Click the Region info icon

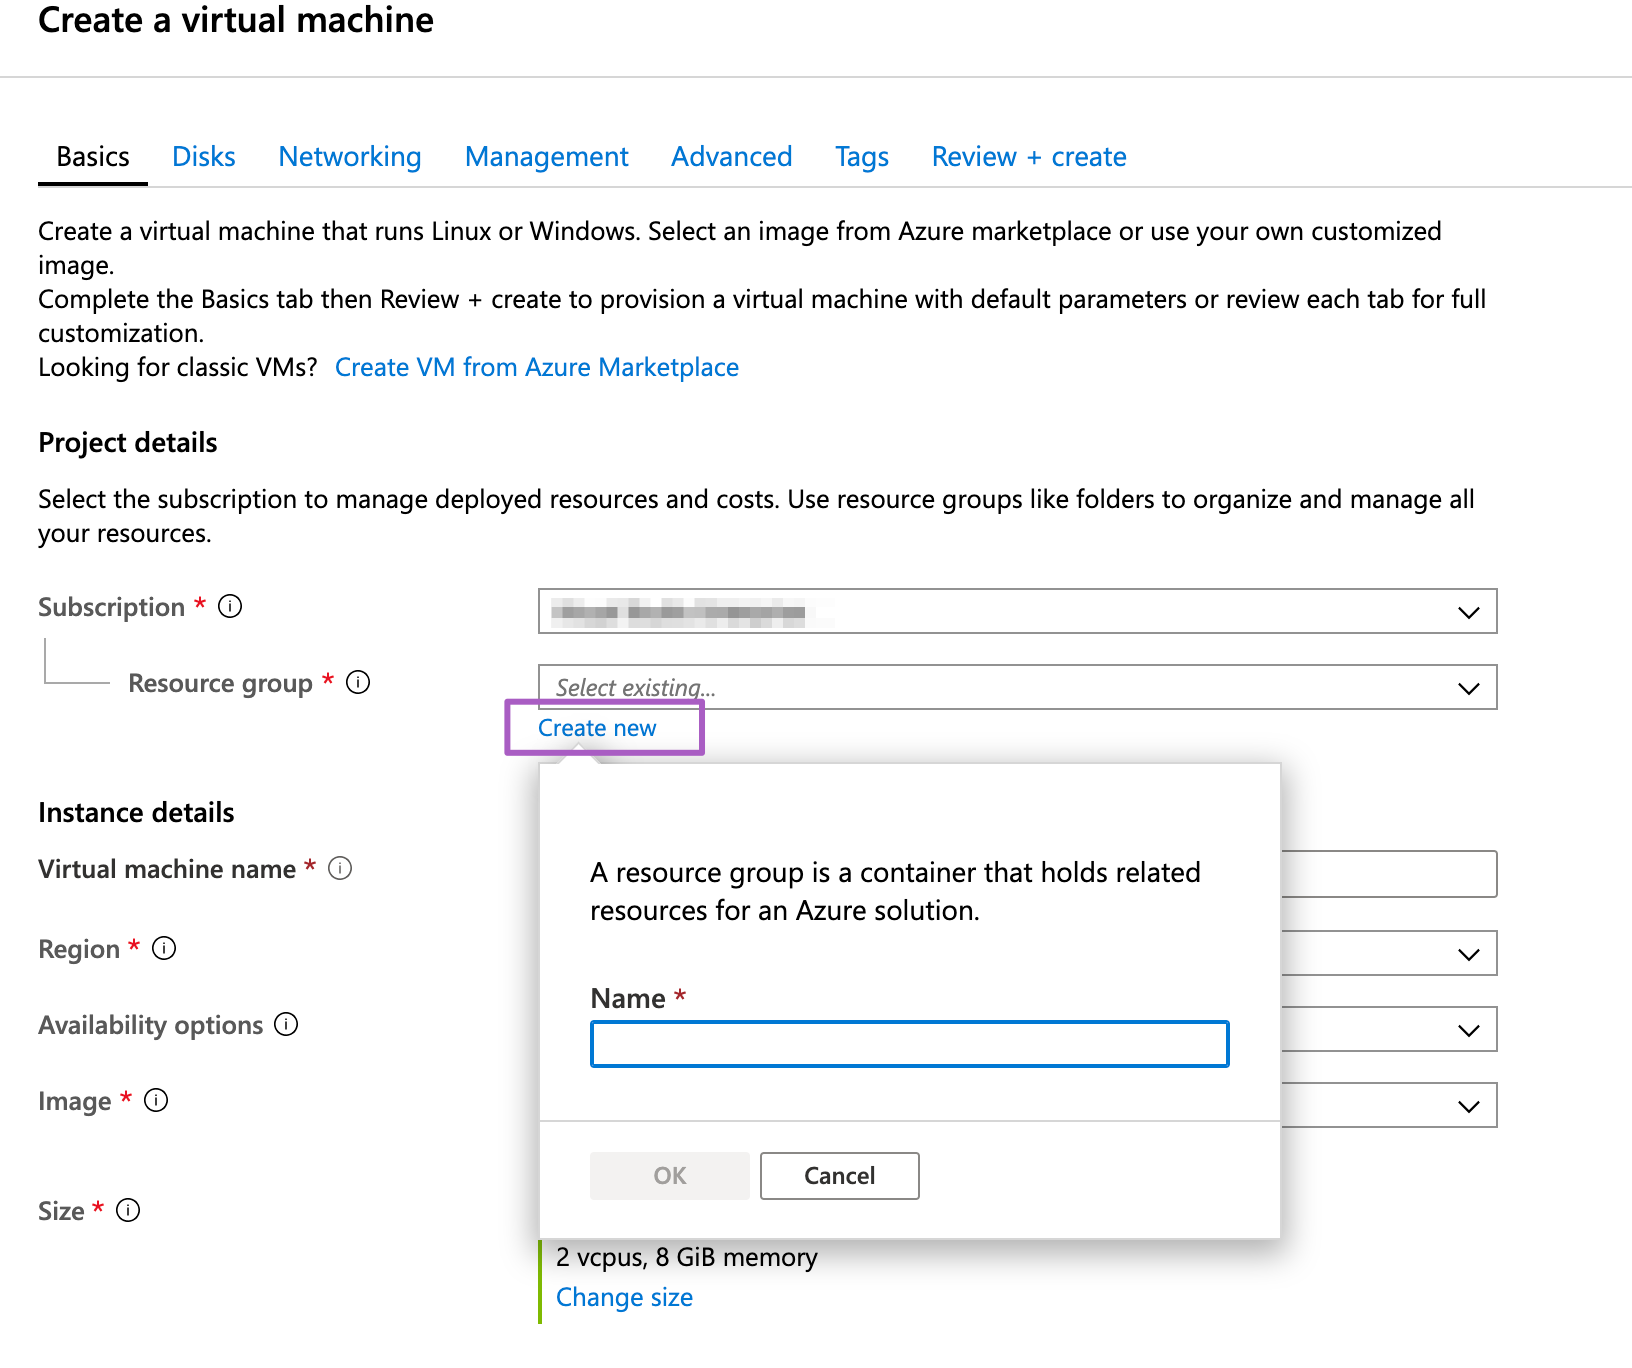click(164, 949)
